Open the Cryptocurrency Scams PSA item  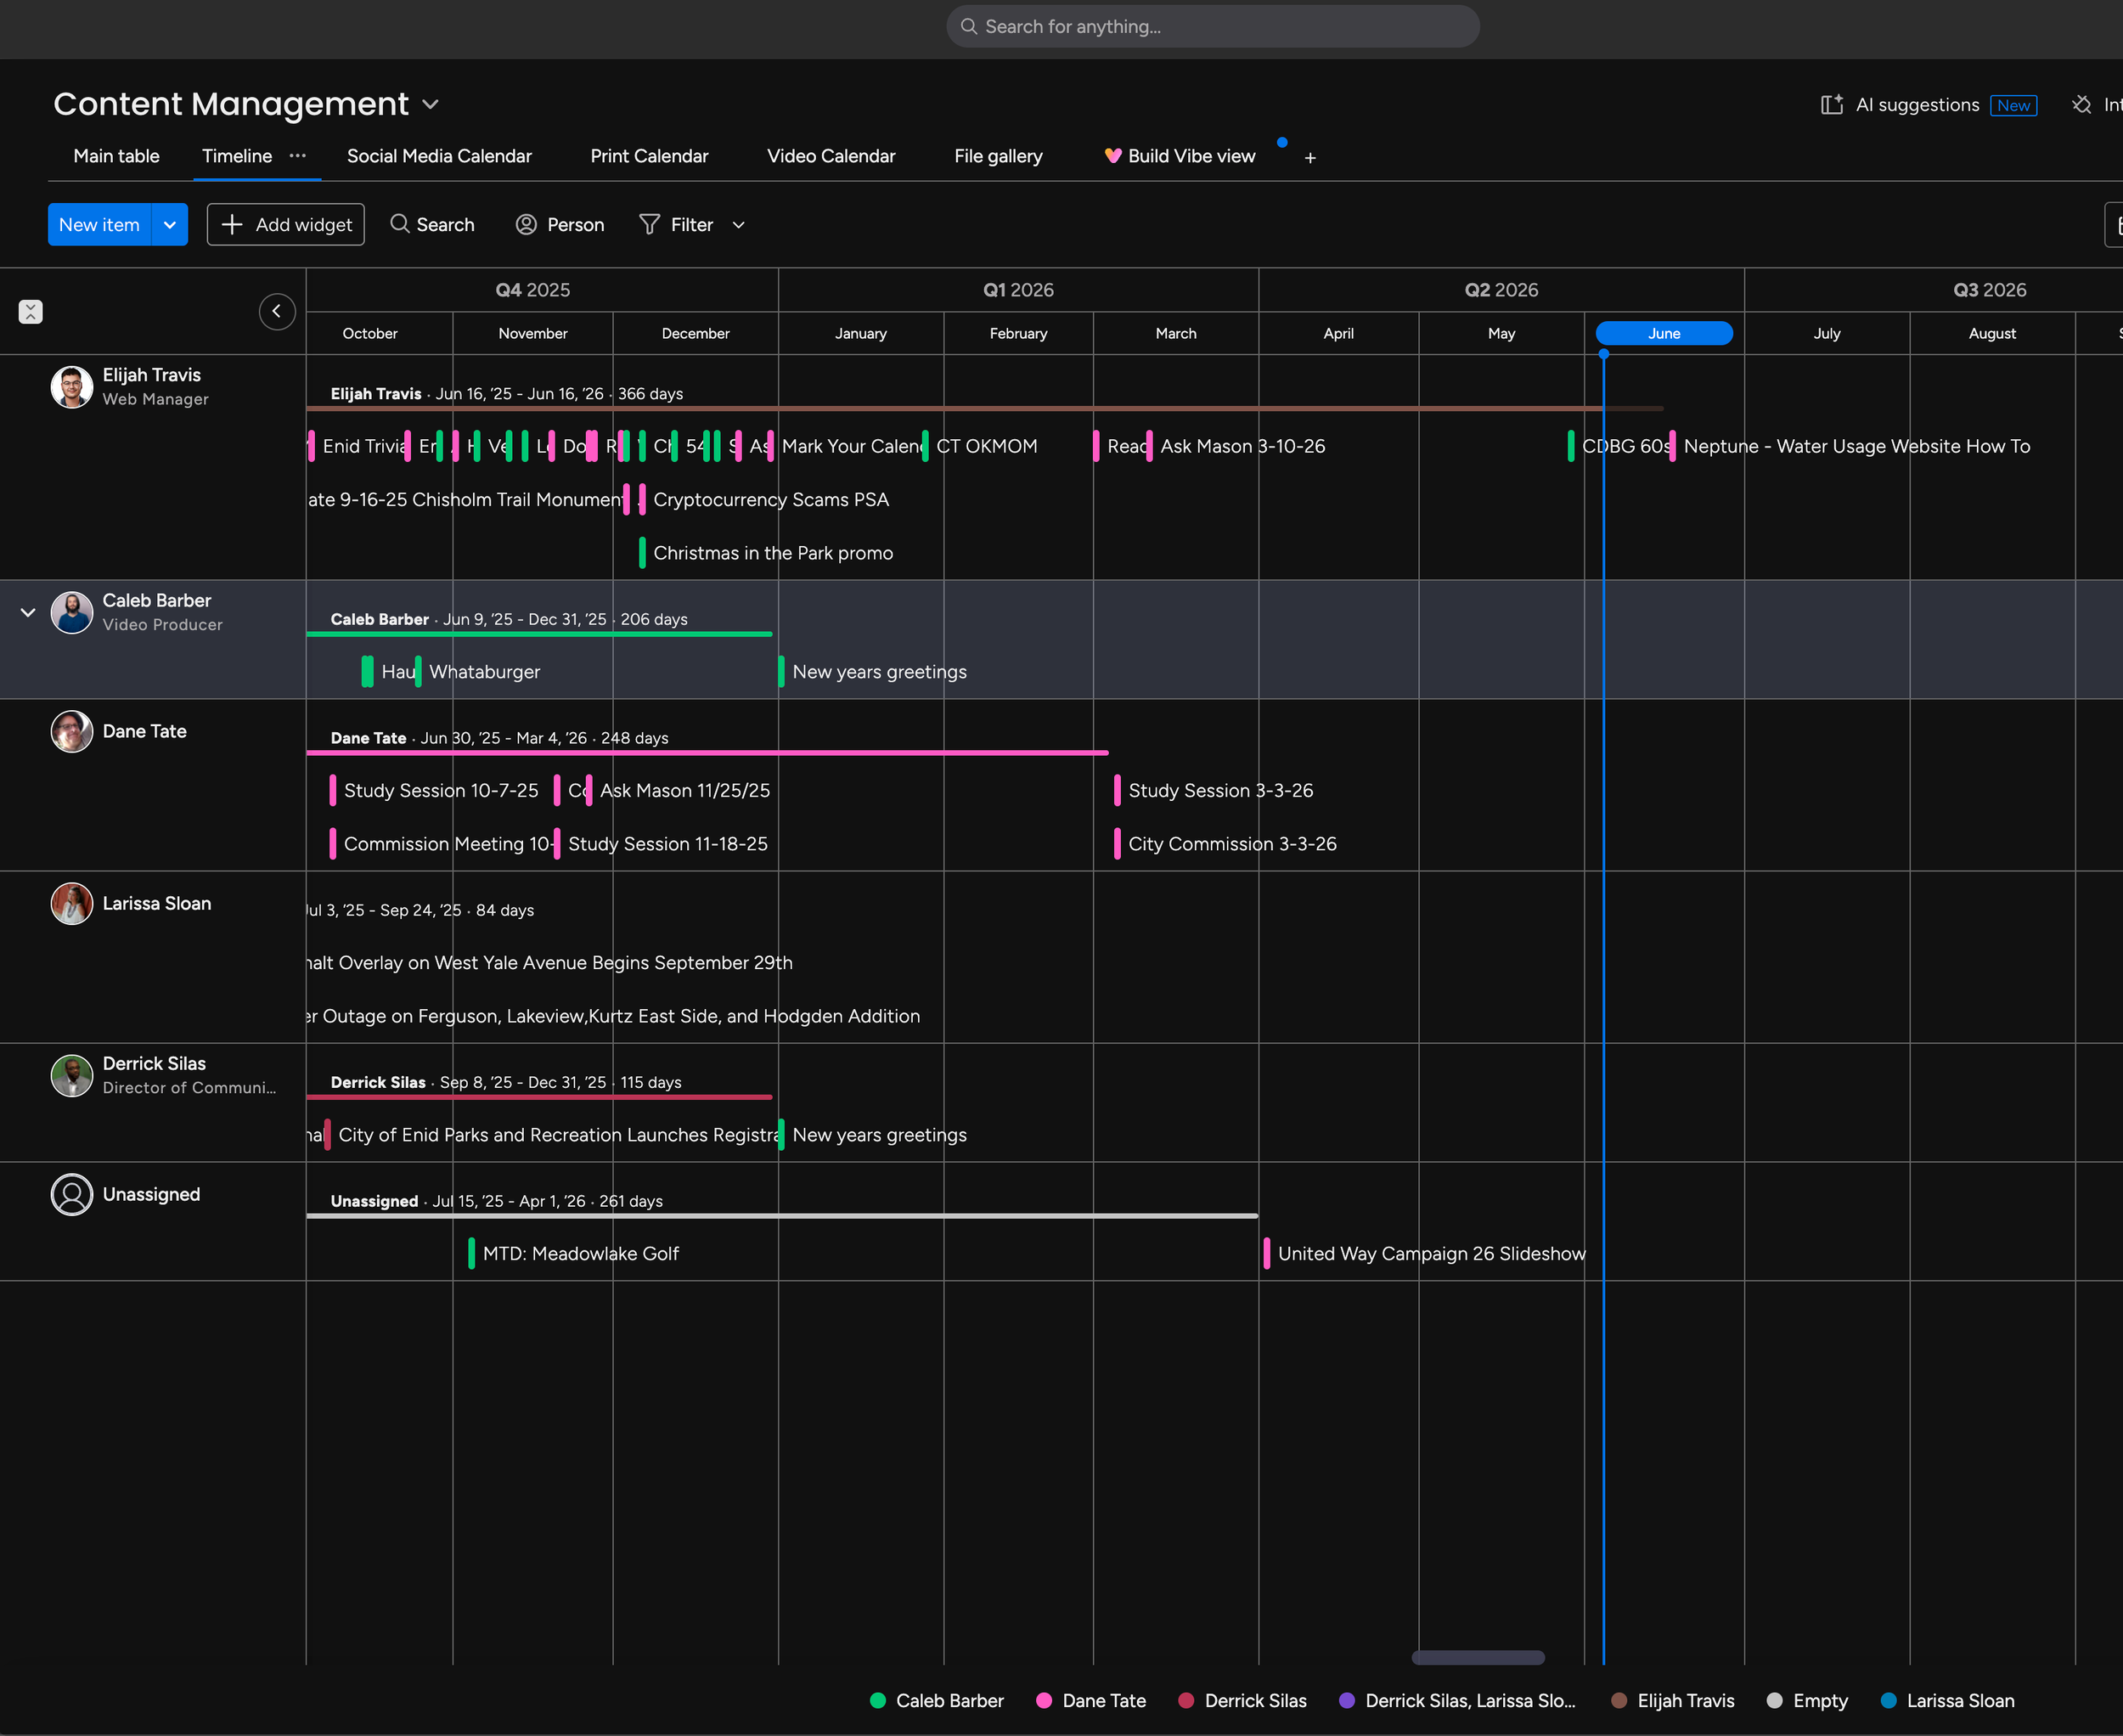click(x=765, y=500)
